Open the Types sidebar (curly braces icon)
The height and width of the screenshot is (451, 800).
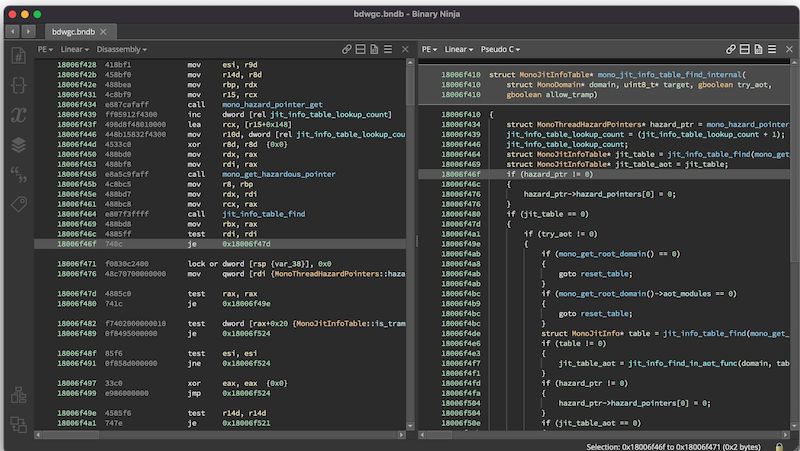(x=18, y=86)
